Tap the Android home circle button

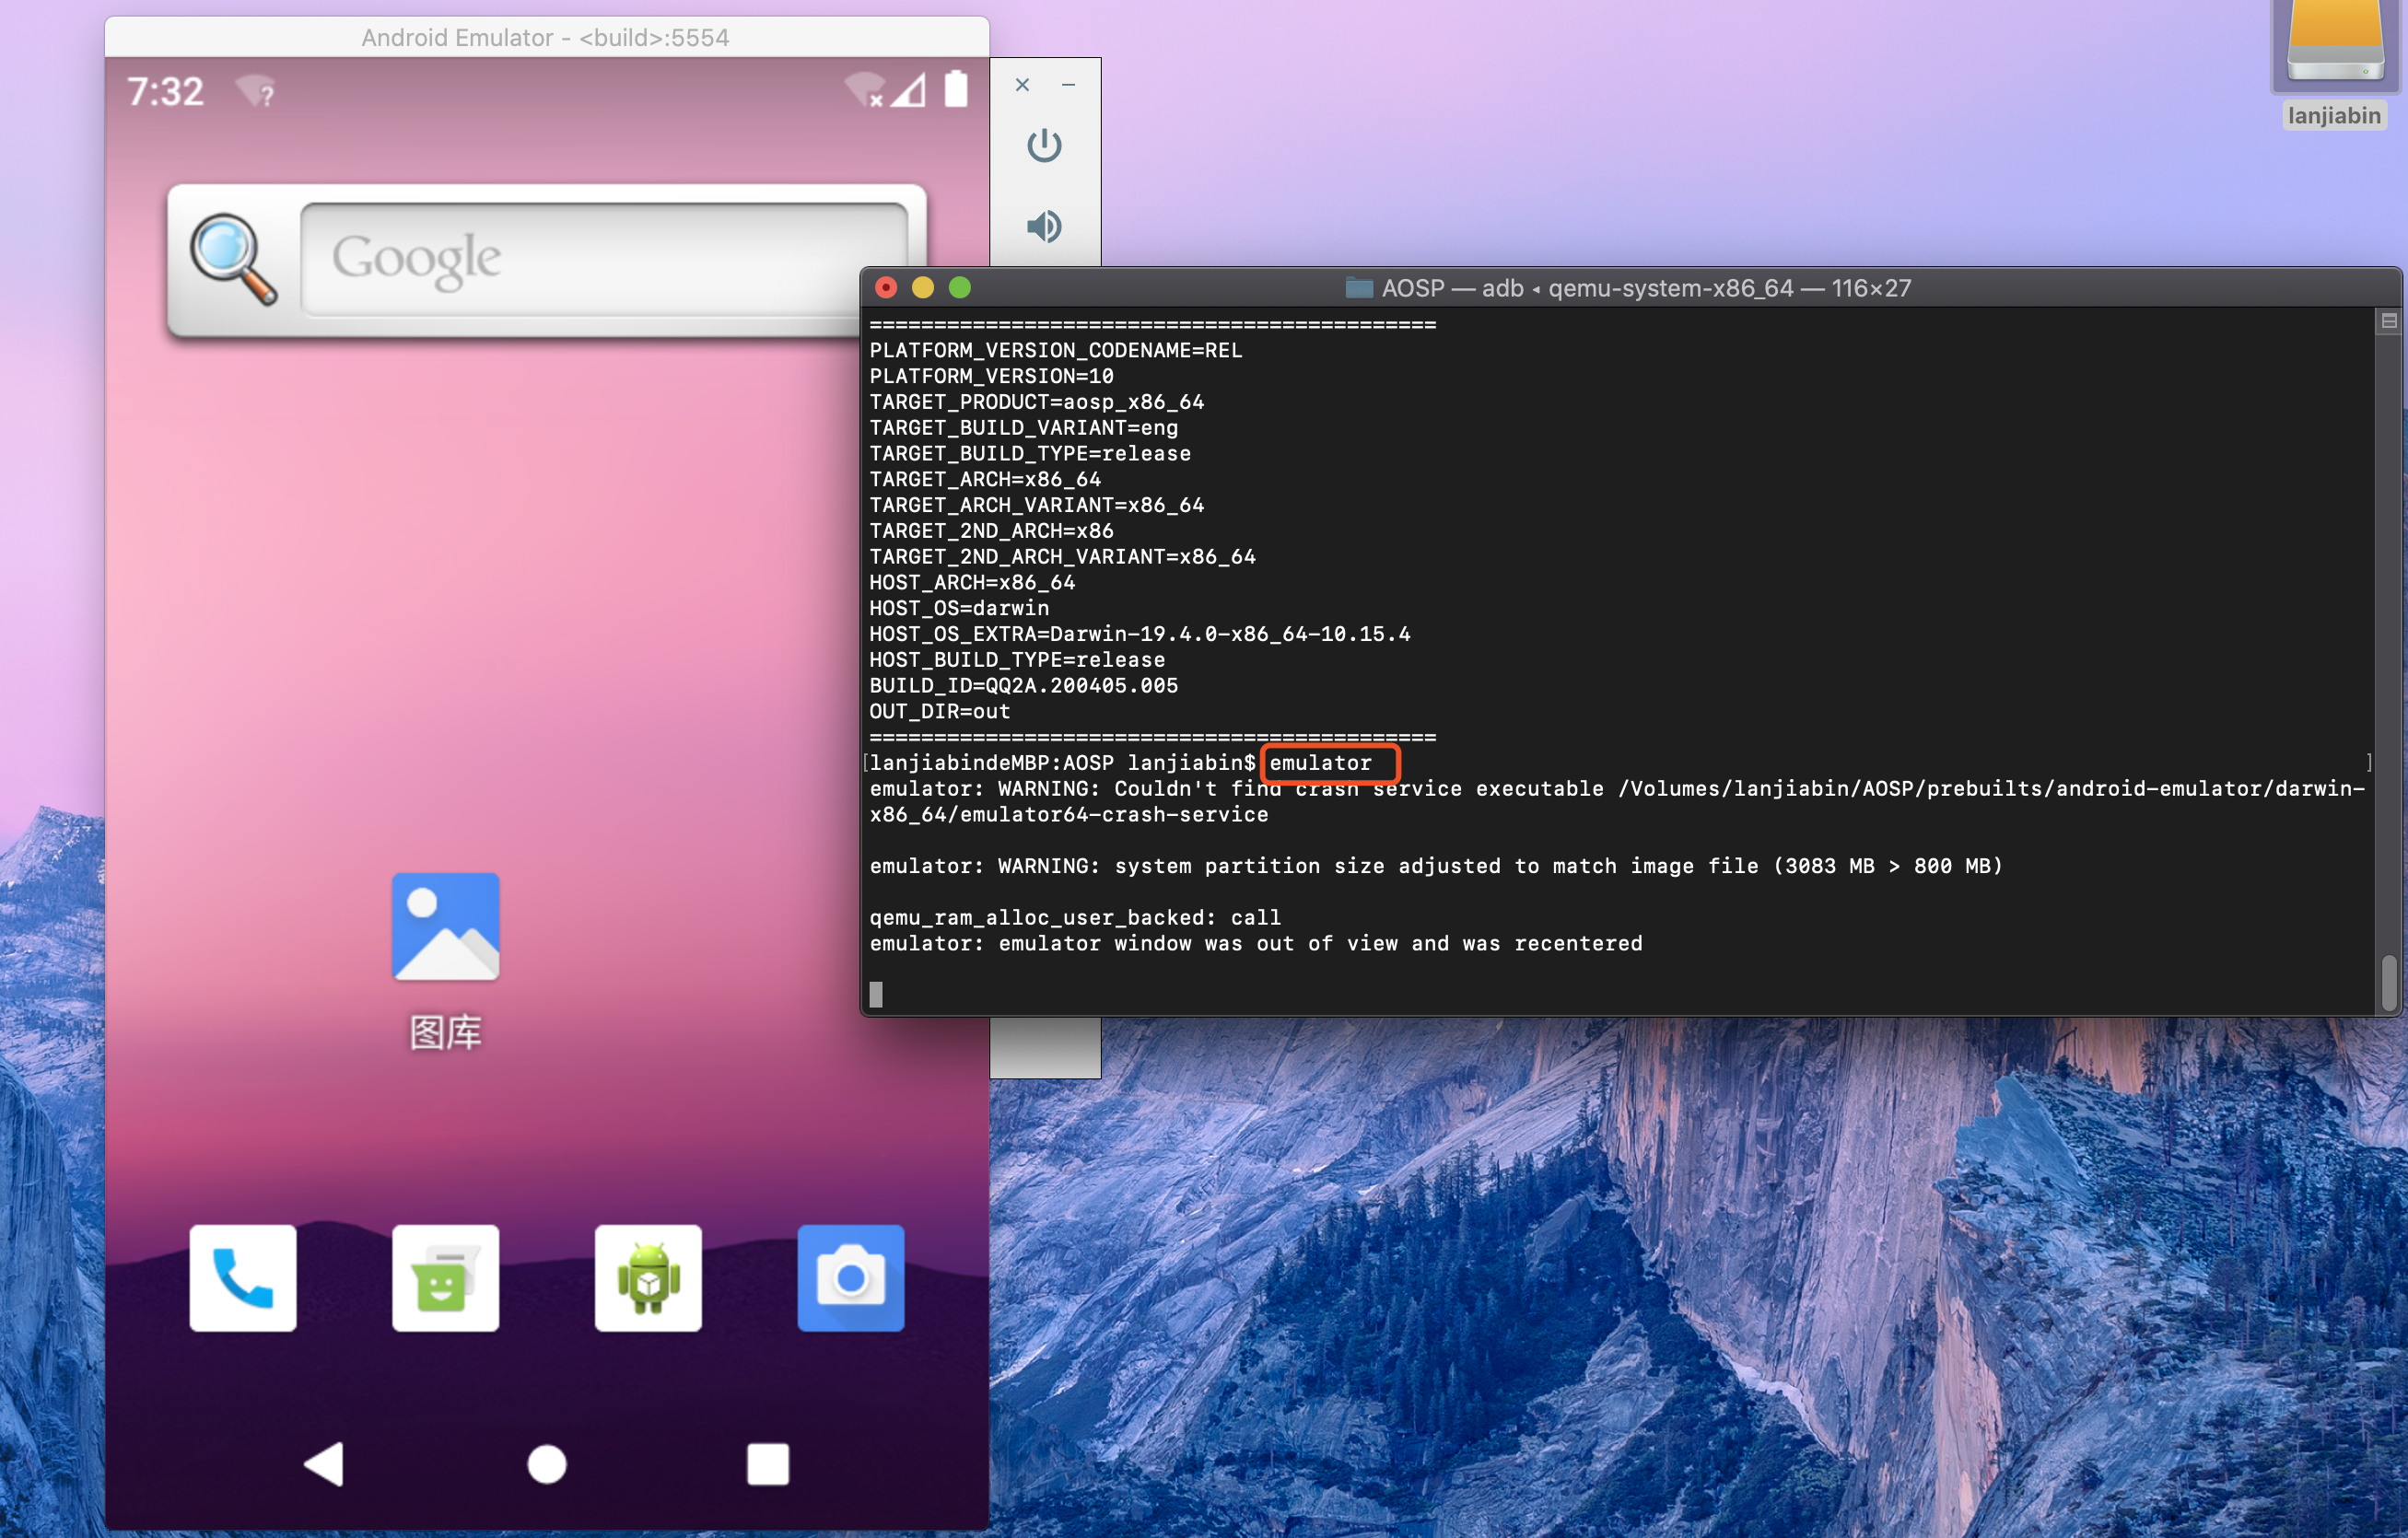point(546,1464)
